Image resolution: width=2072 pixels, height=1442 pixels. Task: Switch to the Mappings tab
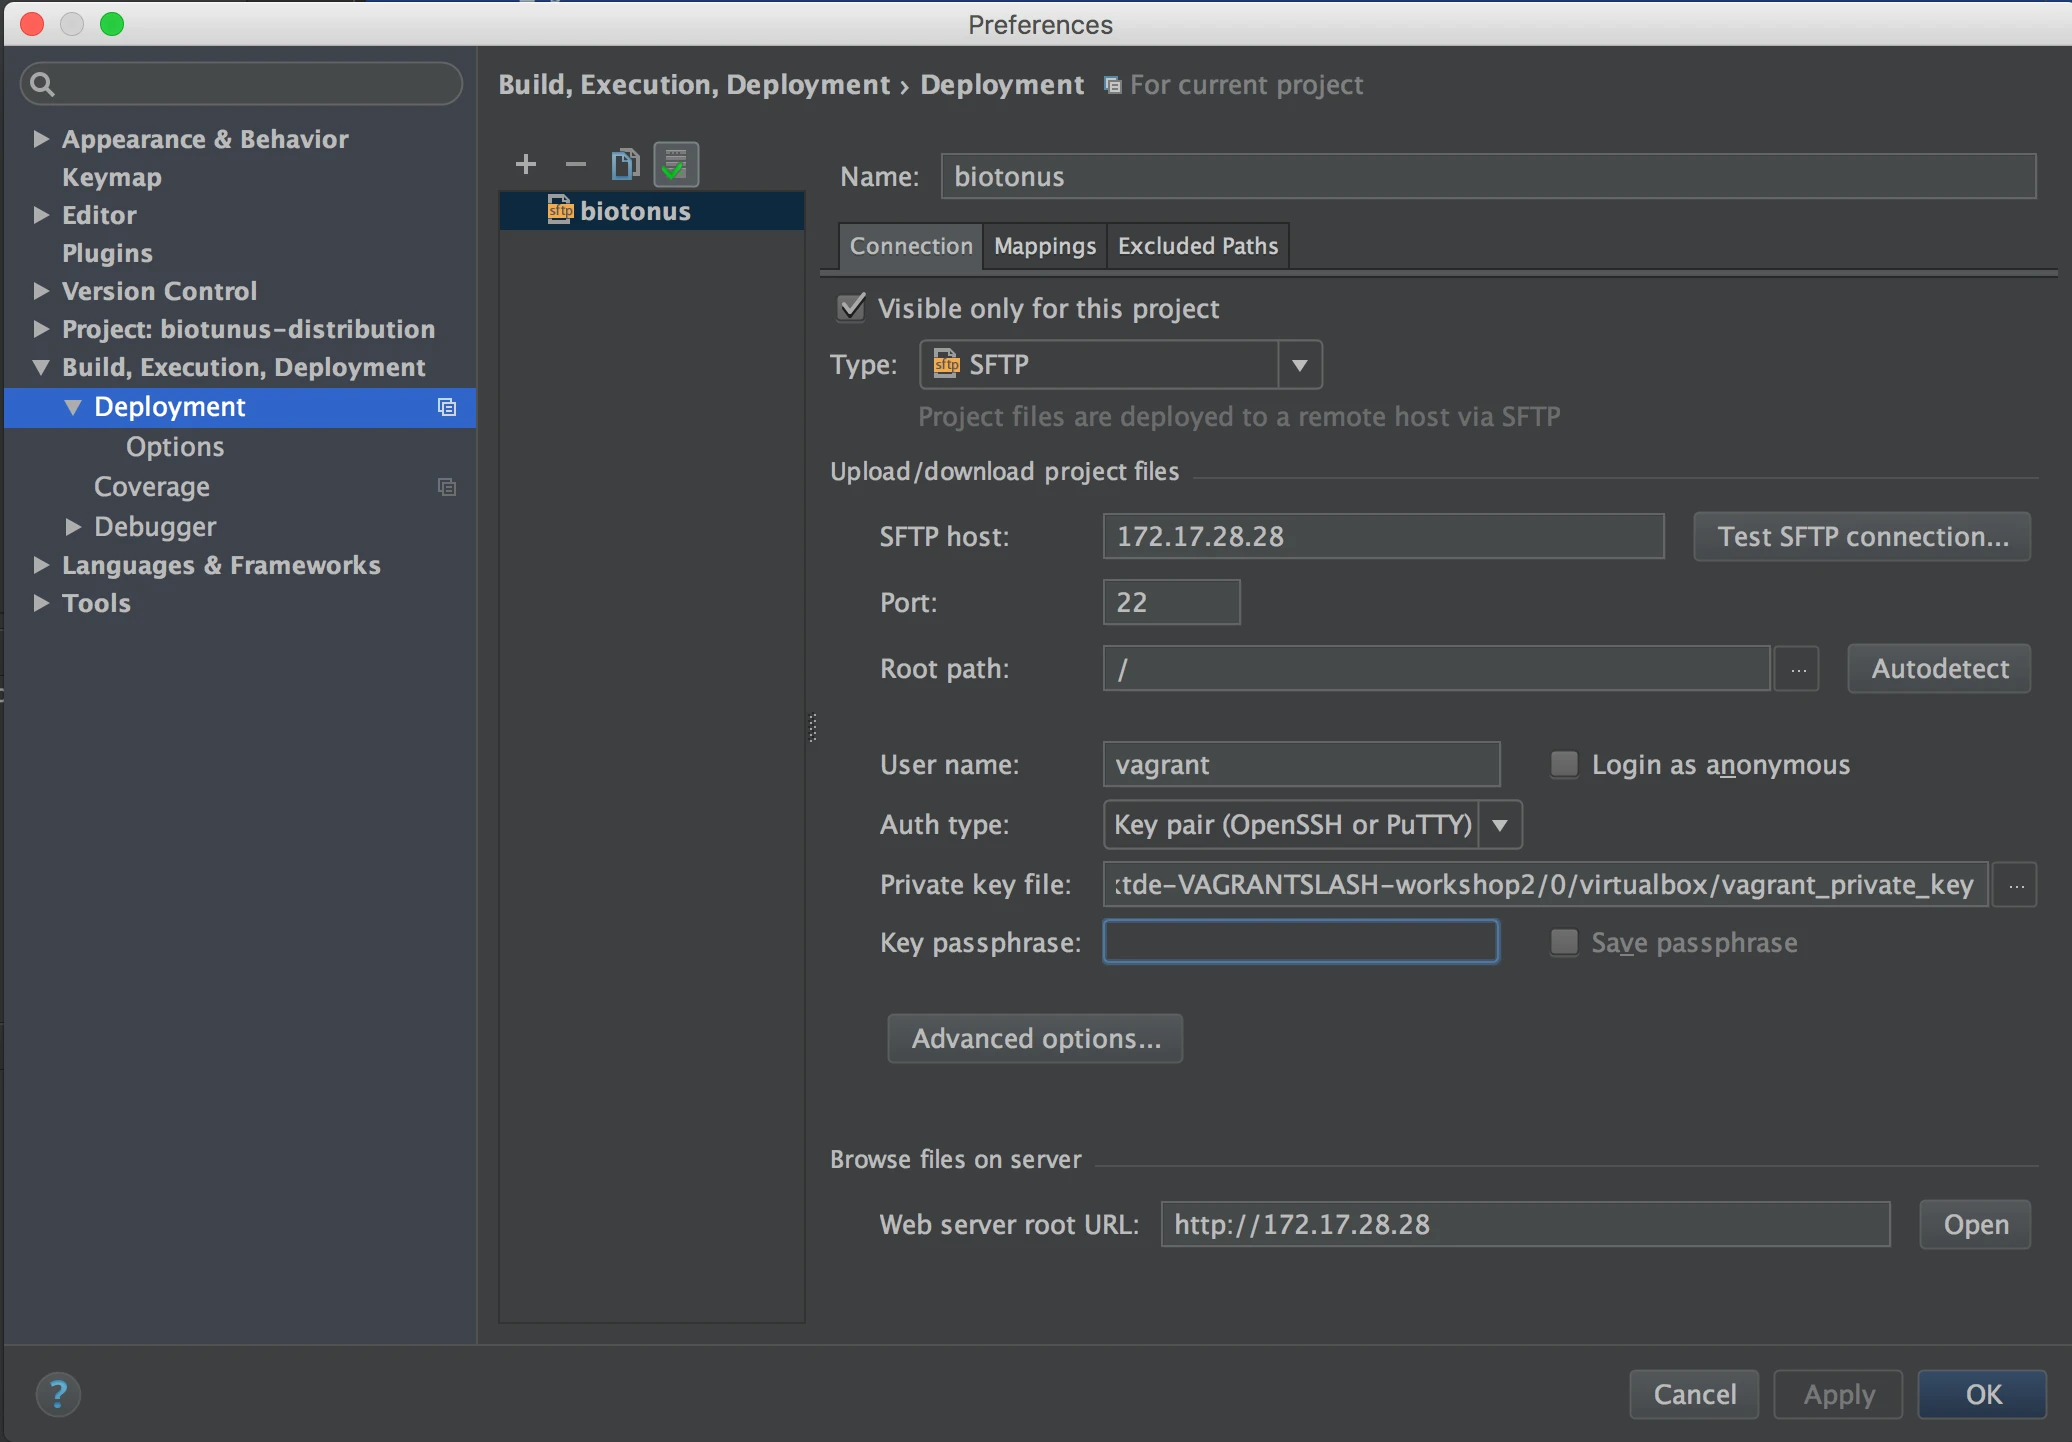(x=1045, y=246)
